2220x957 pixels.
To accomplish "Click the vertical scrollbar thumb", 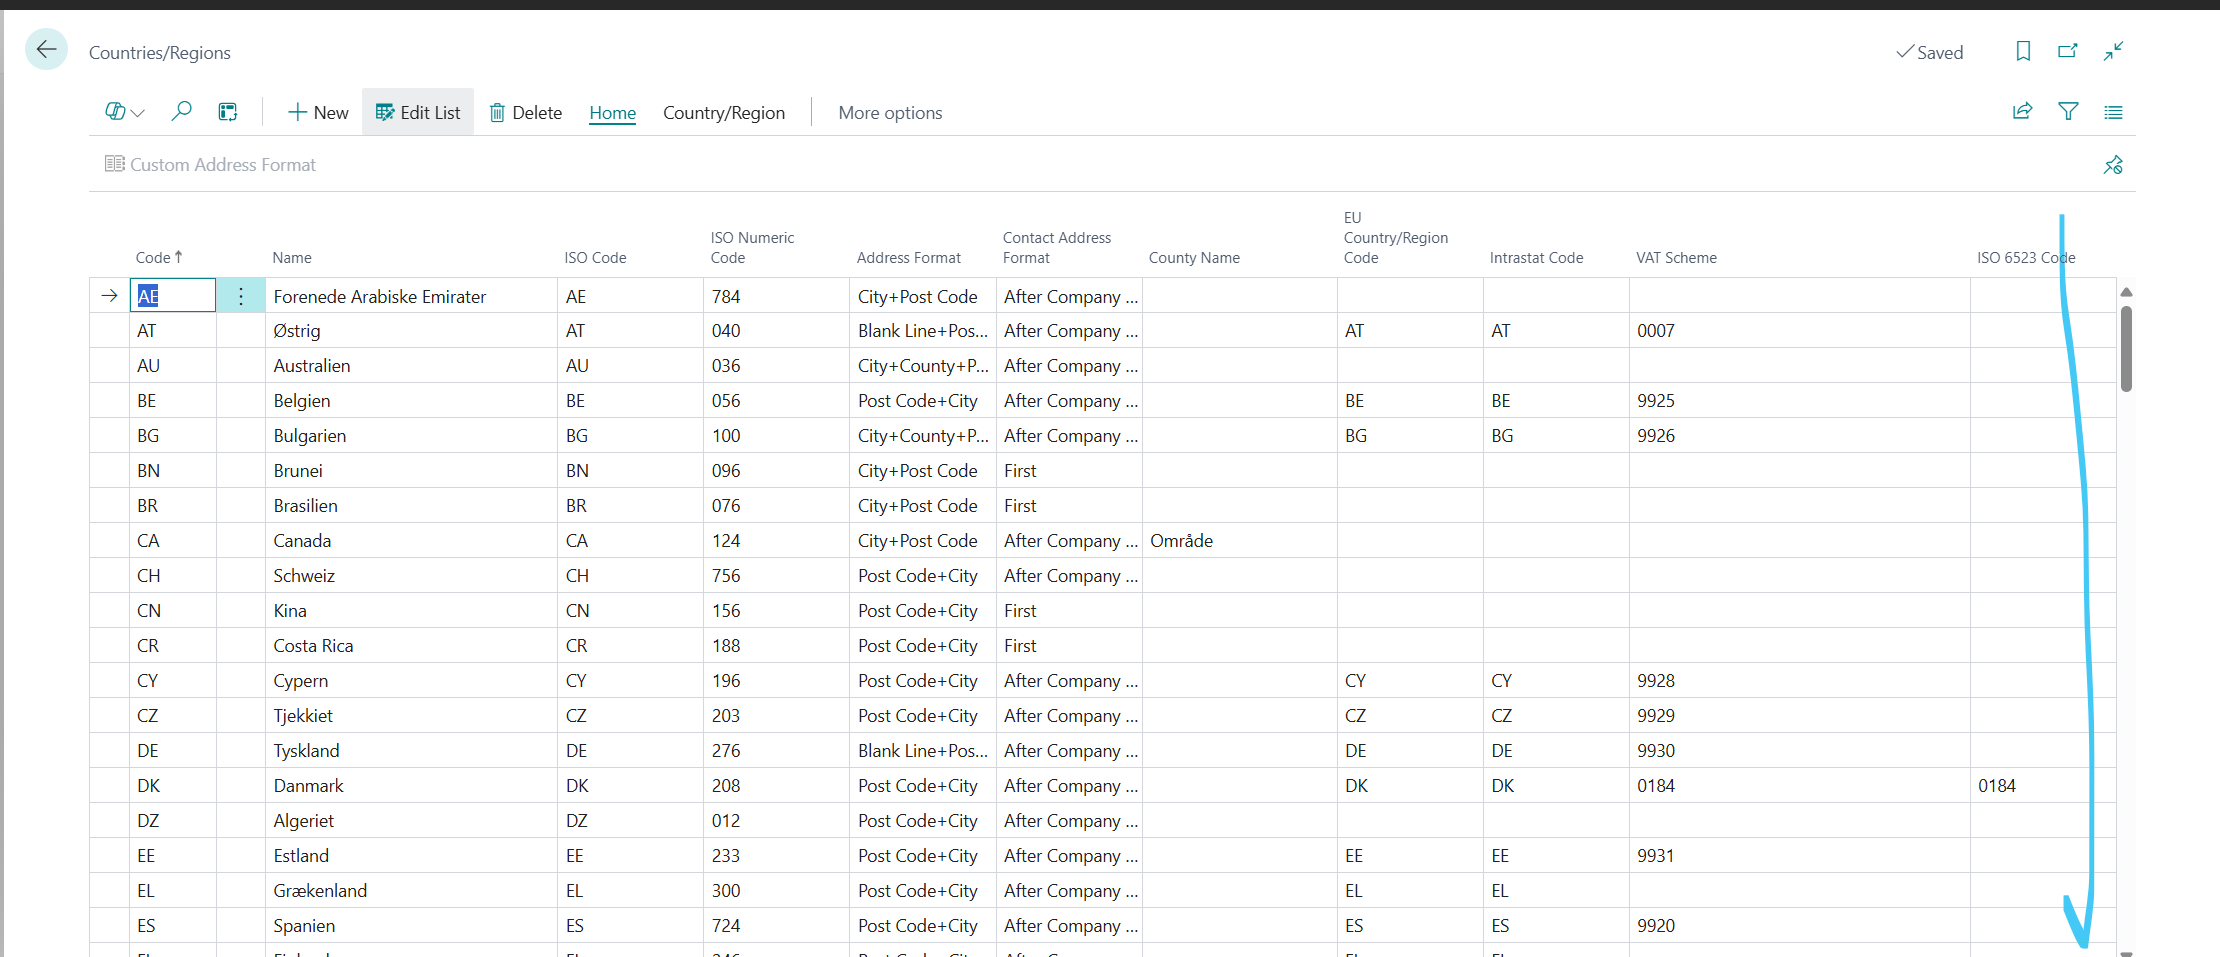I will 2126,348.
